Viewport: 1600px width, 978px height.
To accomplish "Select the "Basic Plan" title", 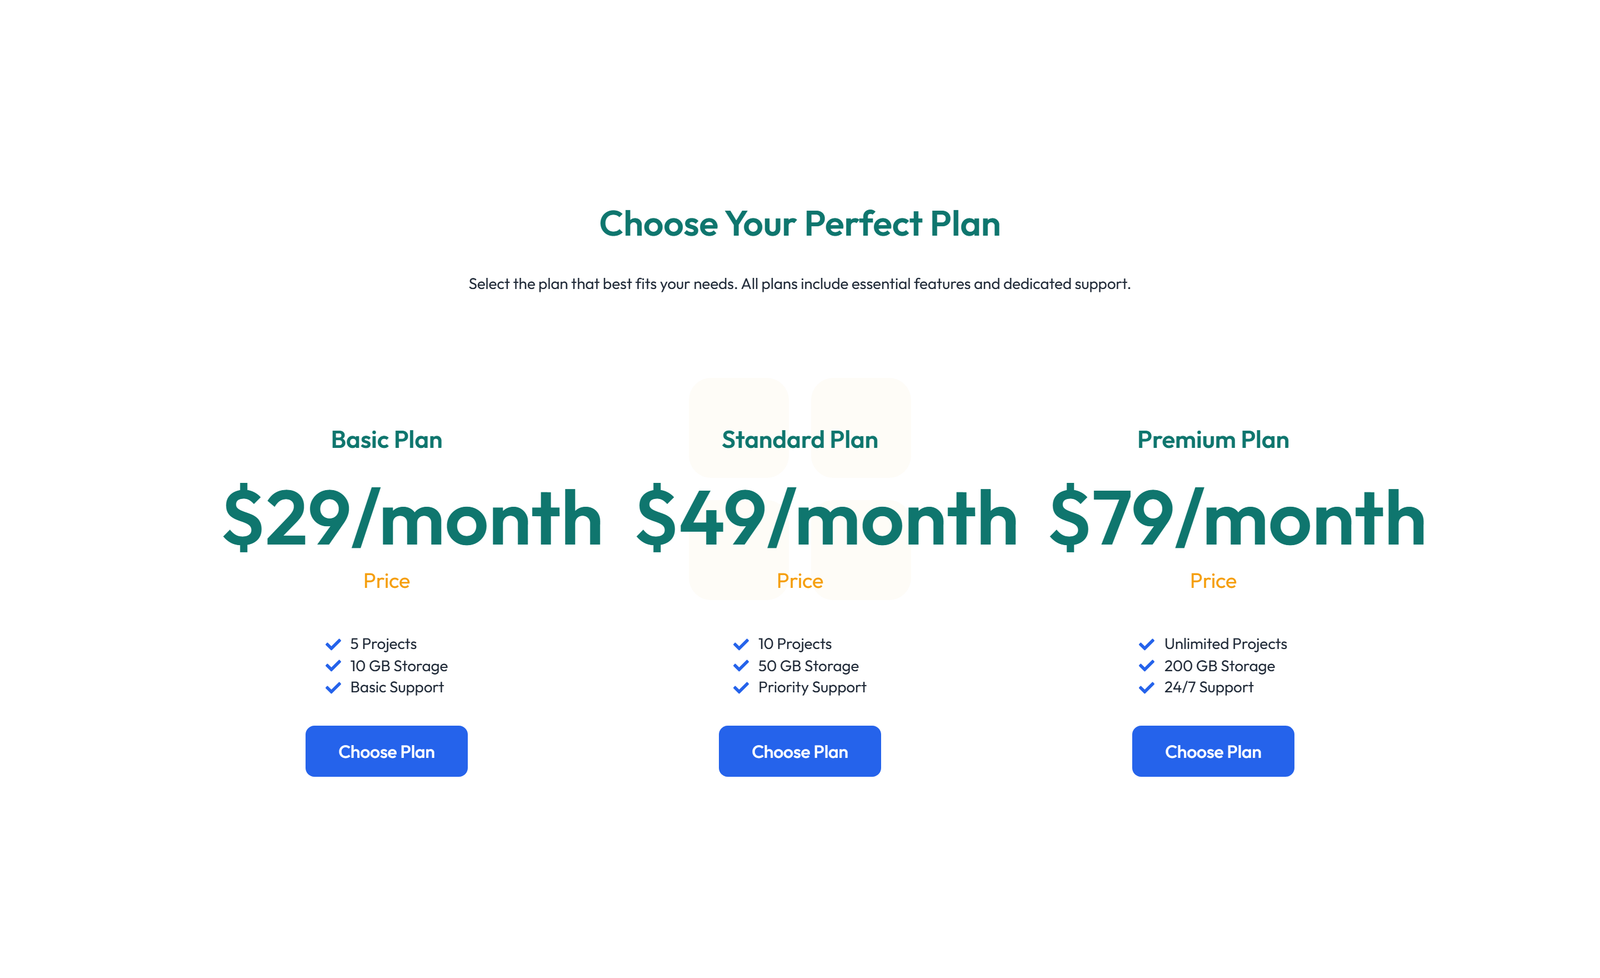I will [x=386, y=439].
